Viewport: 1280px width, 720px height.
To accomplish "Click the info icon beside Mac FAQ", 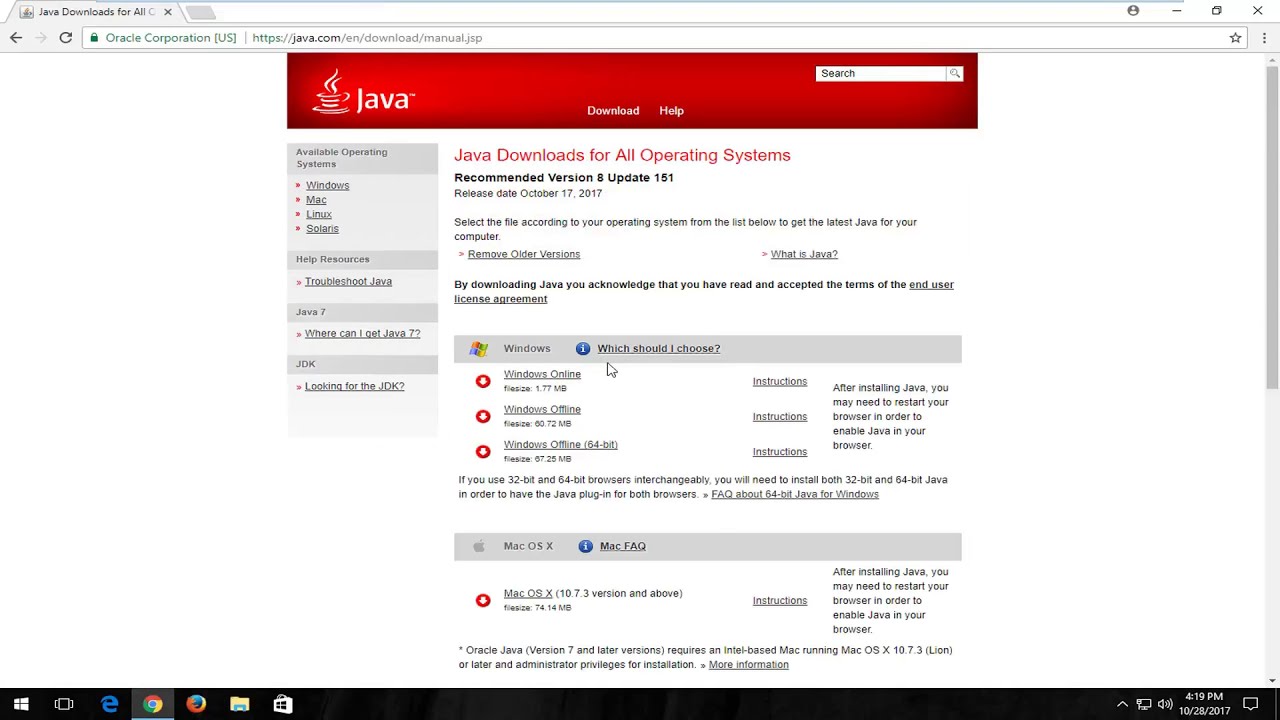I will click(586, 546).
